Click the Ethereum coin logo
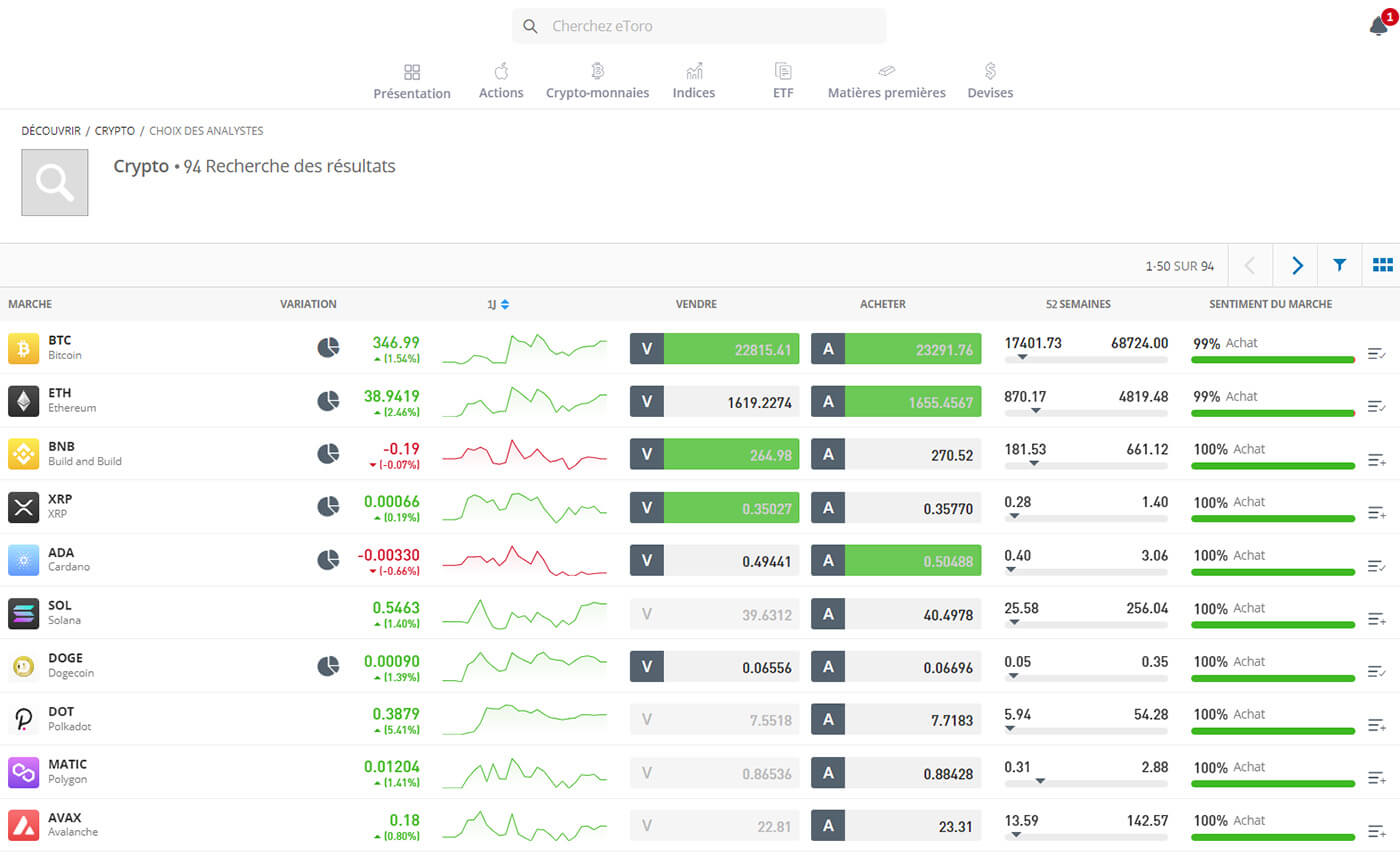1400x857 pixels. 24,401
